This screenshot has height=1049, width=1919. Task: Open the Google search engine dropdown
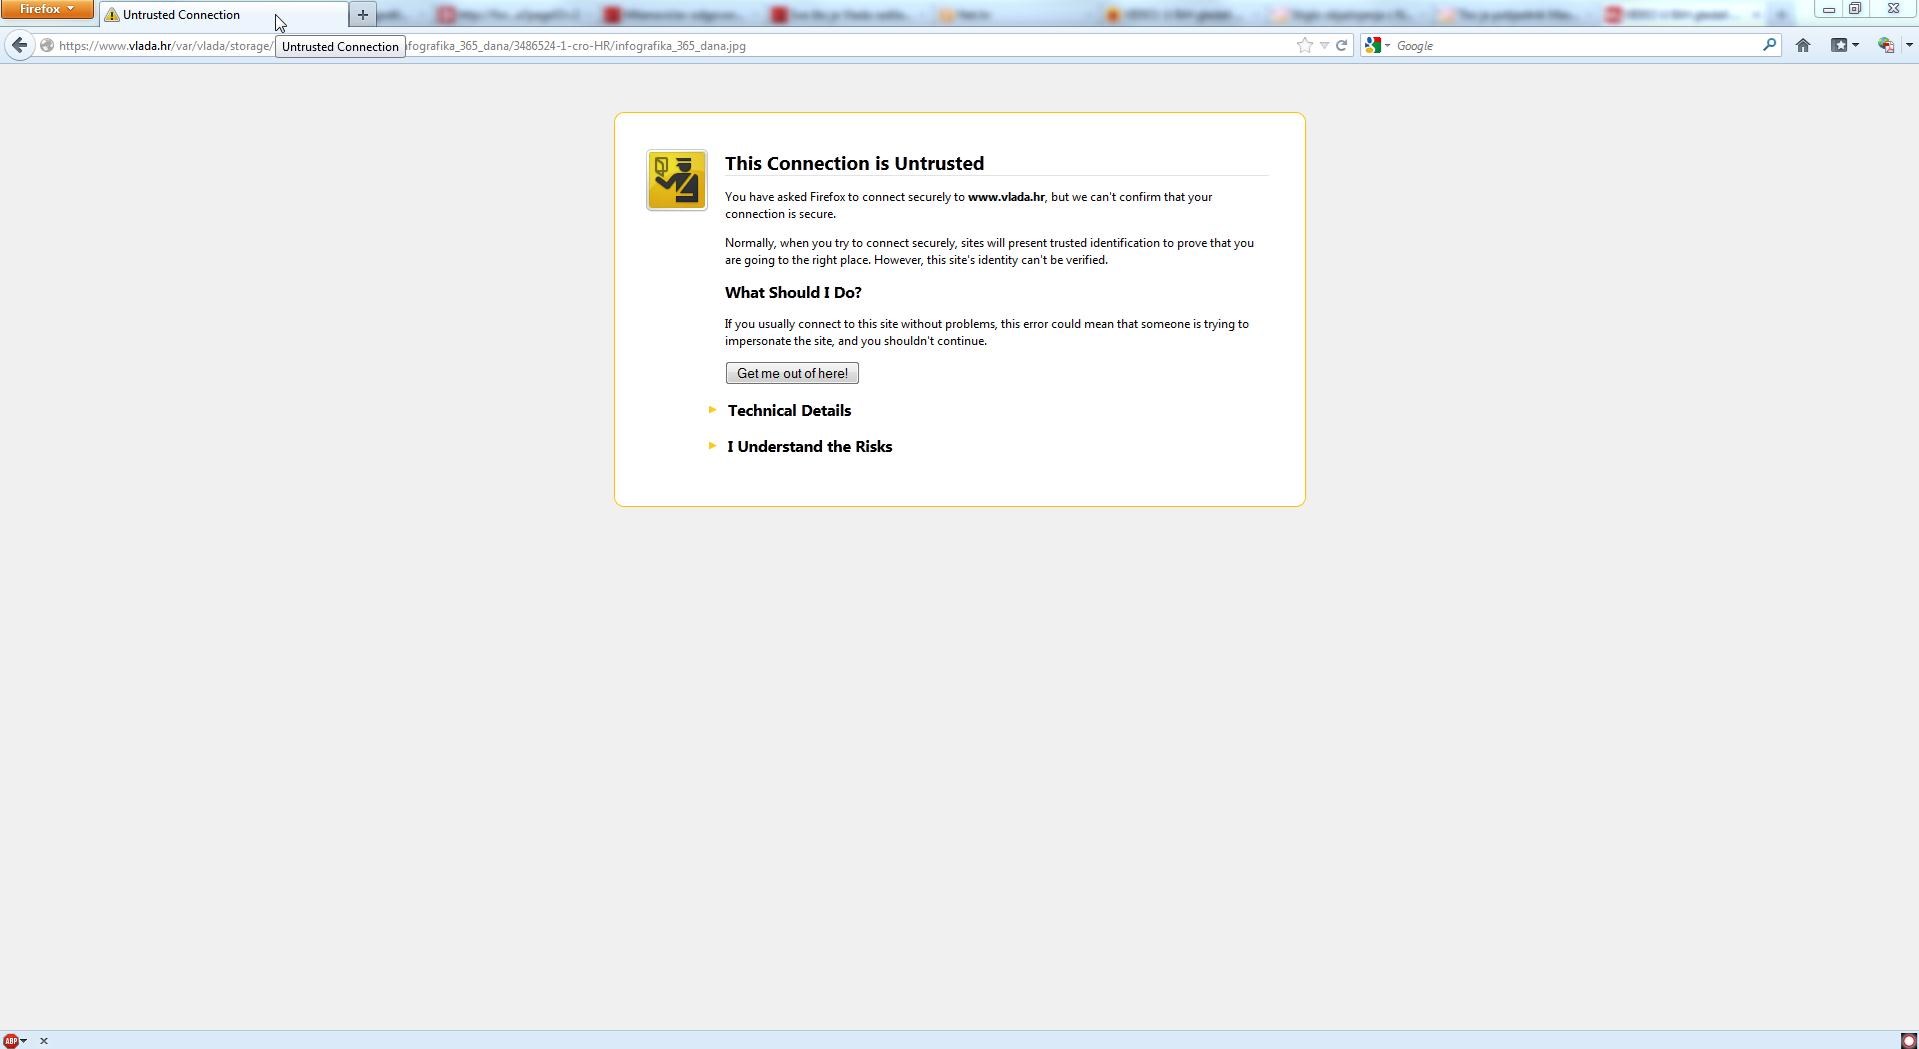tap(1378, 46)
